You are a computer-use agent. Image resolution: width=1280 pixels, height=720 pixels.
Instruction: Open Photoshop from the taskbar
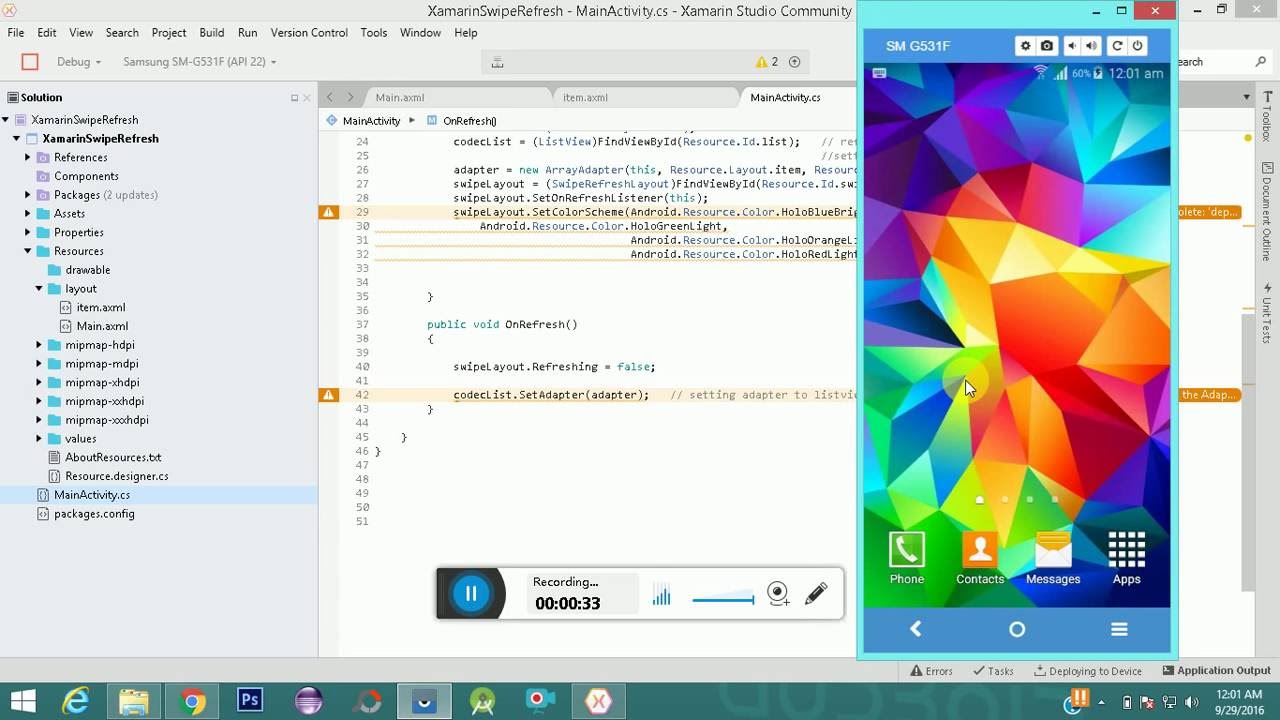click(250, 701)
